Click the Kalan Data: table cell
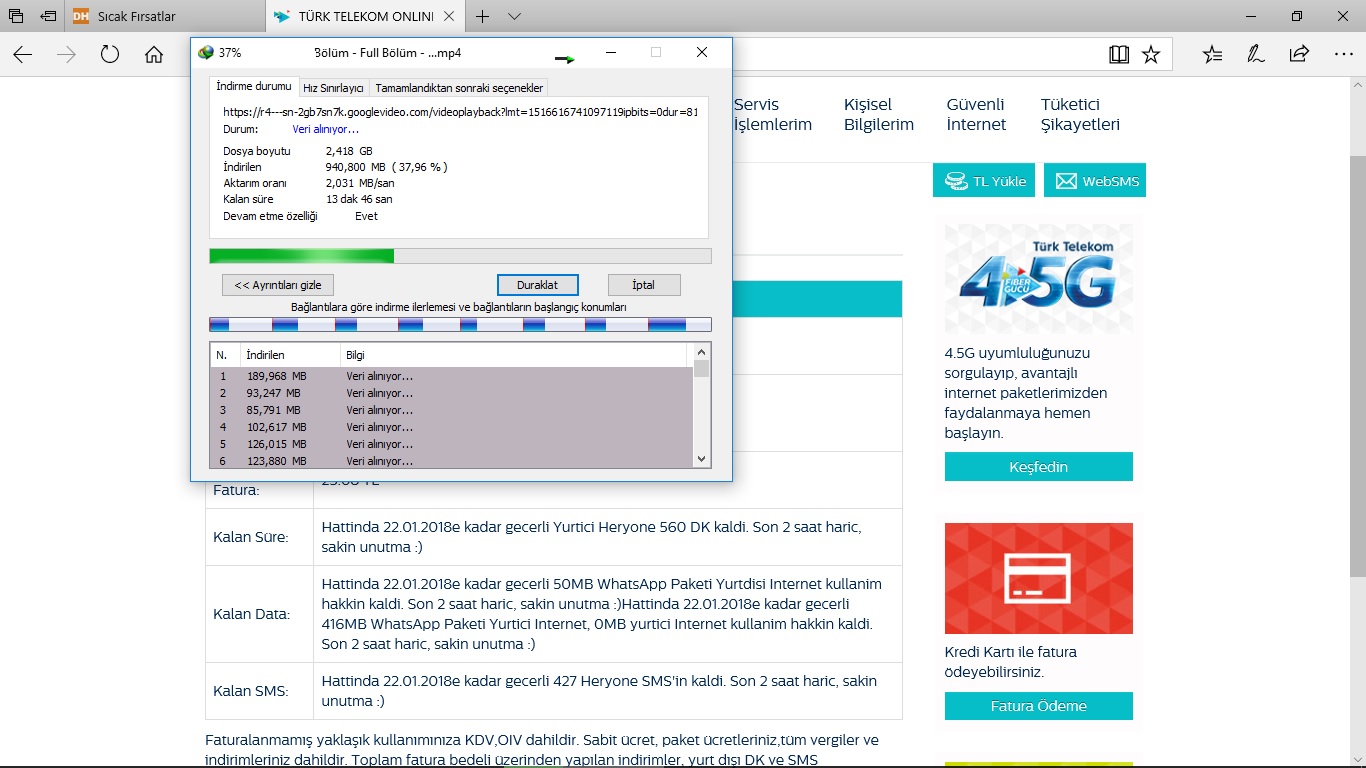 click(x=259, y=614)
